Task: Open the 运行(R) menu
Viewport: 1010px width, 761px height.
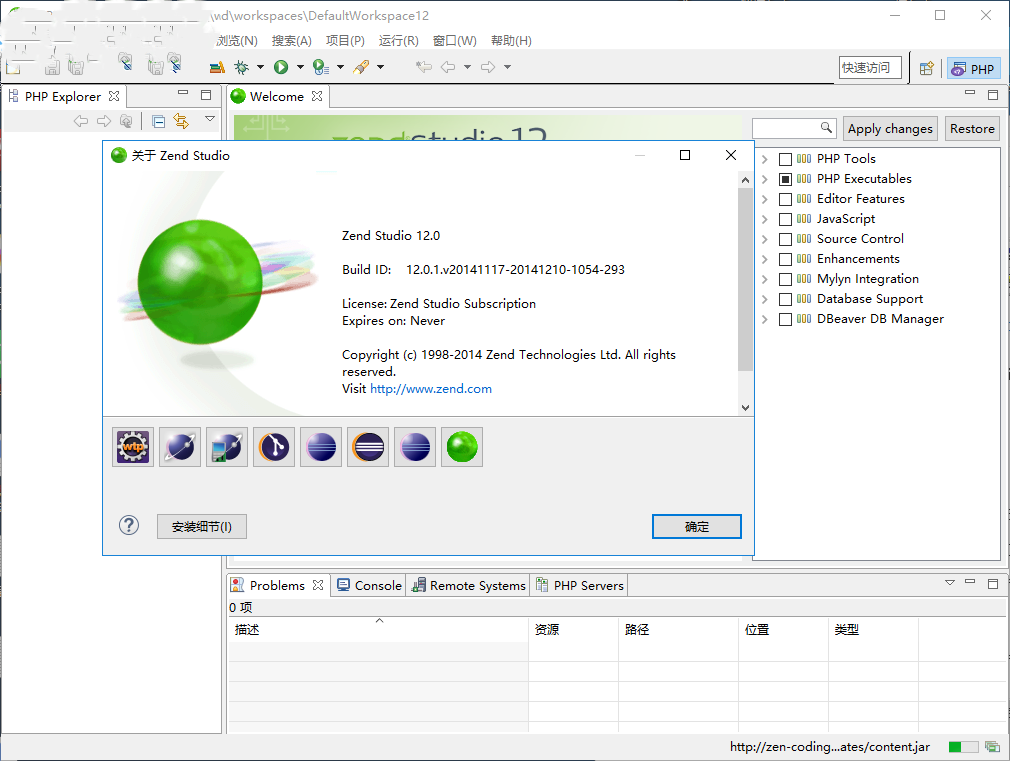Action: 399,41
